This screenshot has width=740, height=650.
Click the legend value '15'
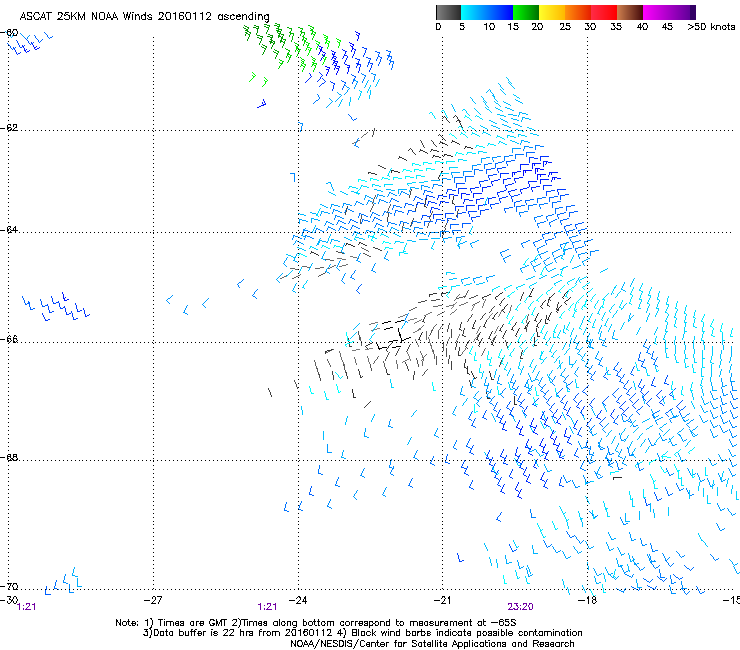click(x=513, y=27)
